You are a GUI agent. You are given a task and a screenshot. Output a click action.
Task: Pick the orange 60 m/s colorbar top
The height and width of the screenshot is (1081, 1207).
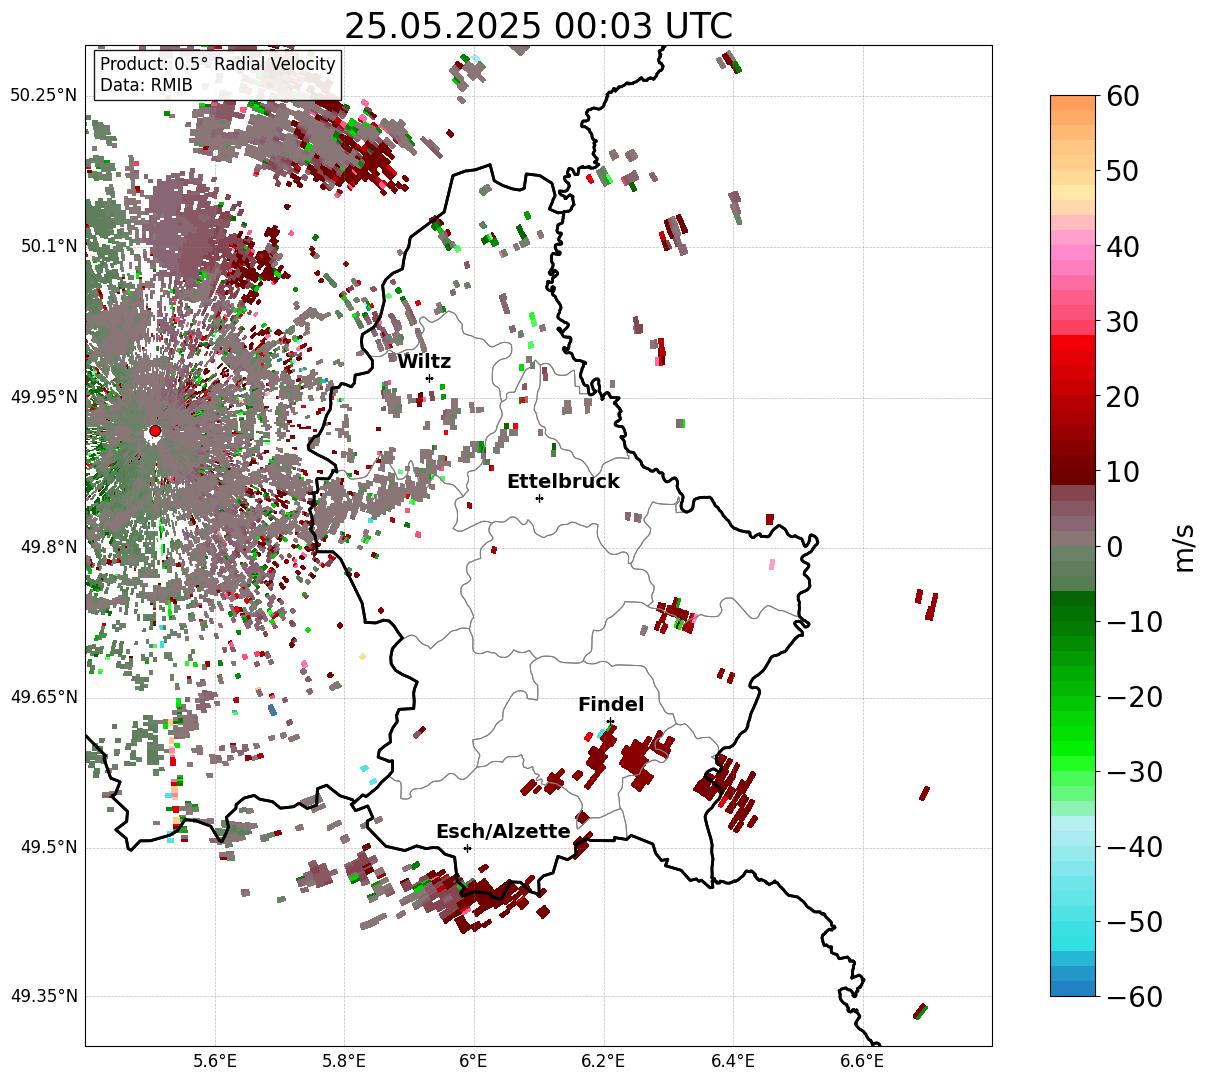point(1073,101)
